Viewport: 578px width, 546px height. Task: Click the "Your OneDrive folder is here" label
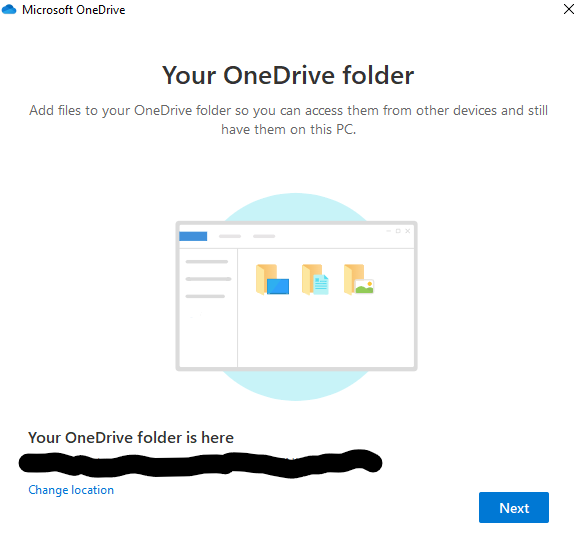pyautogui.click(x=131, y=438)
